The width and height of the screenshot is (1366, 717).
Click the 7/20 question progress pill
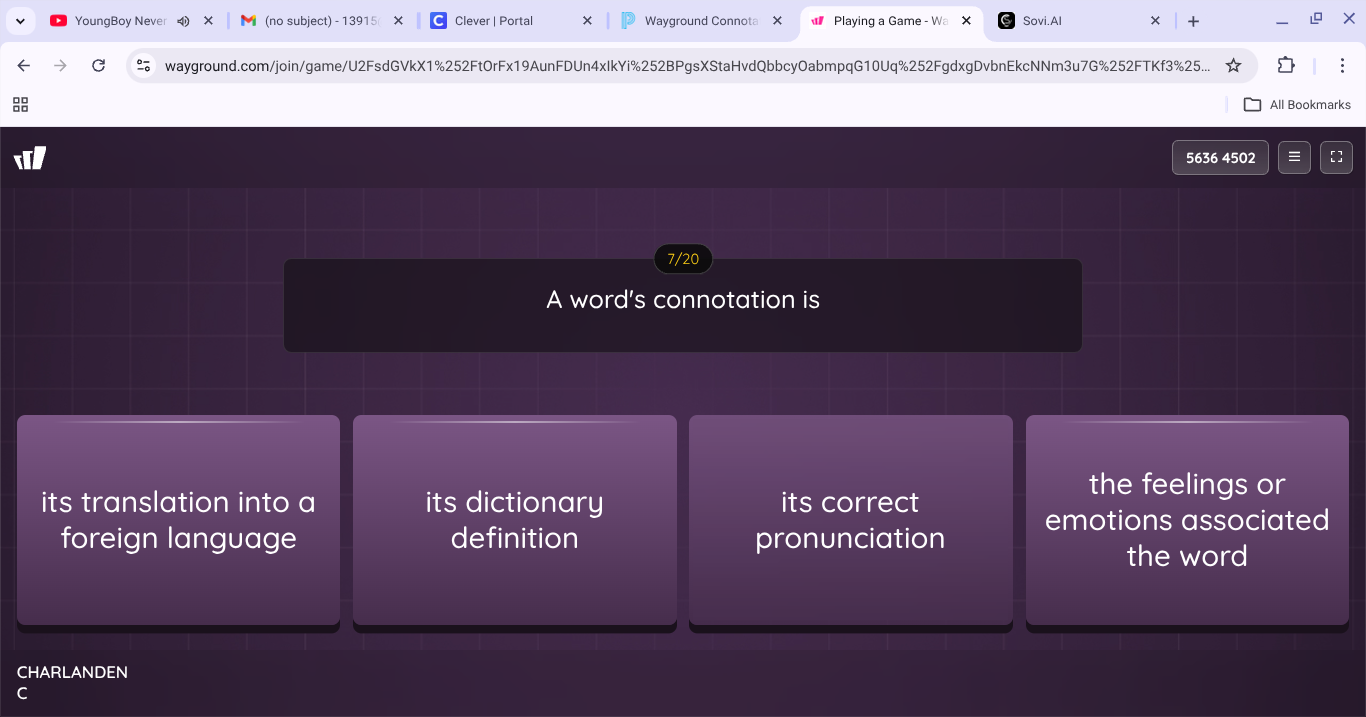tap(683, 259)
